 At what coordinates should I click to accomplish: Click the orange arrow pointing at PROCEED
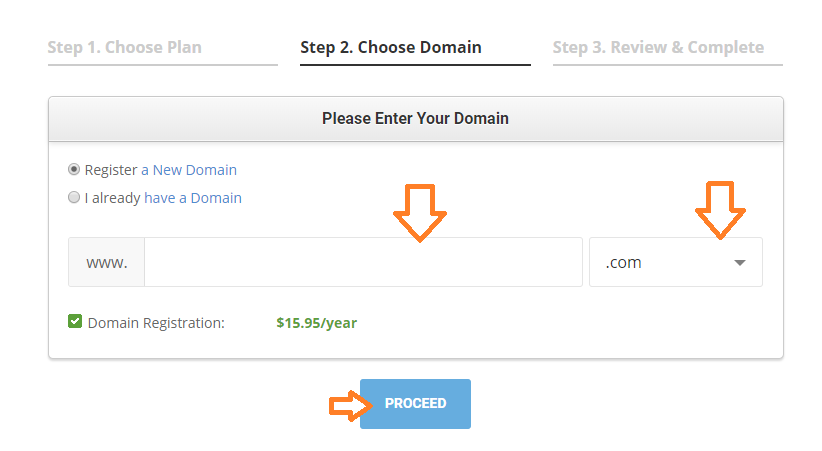tap(351, 405)
